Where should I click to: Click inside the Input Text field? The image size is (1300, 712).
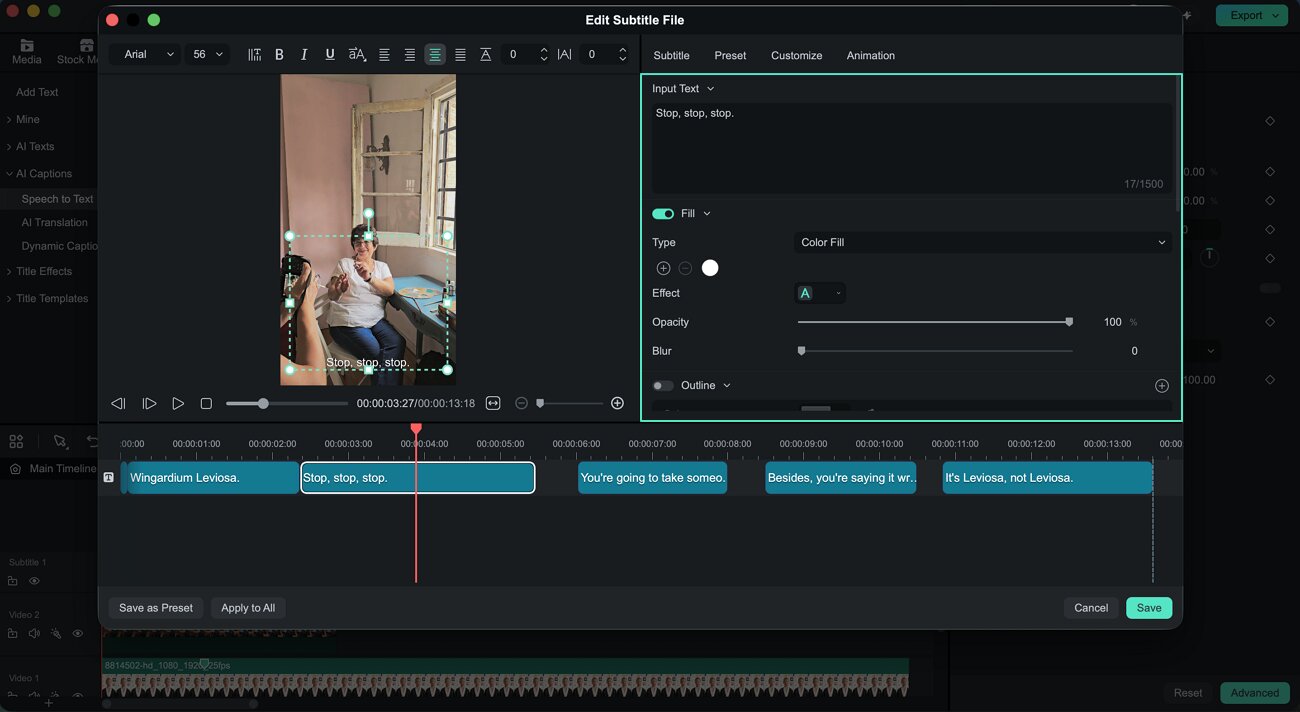[x=911, y=148]
